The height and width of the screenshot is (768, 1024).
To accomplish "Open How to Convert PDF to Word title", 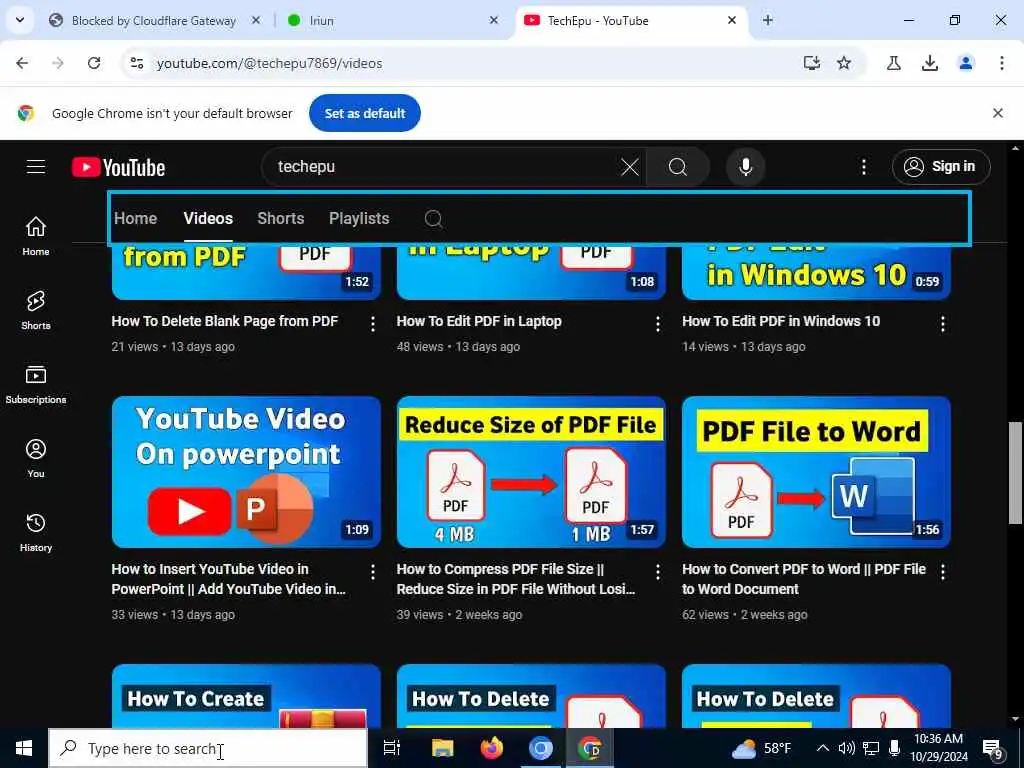I will 804,579.
